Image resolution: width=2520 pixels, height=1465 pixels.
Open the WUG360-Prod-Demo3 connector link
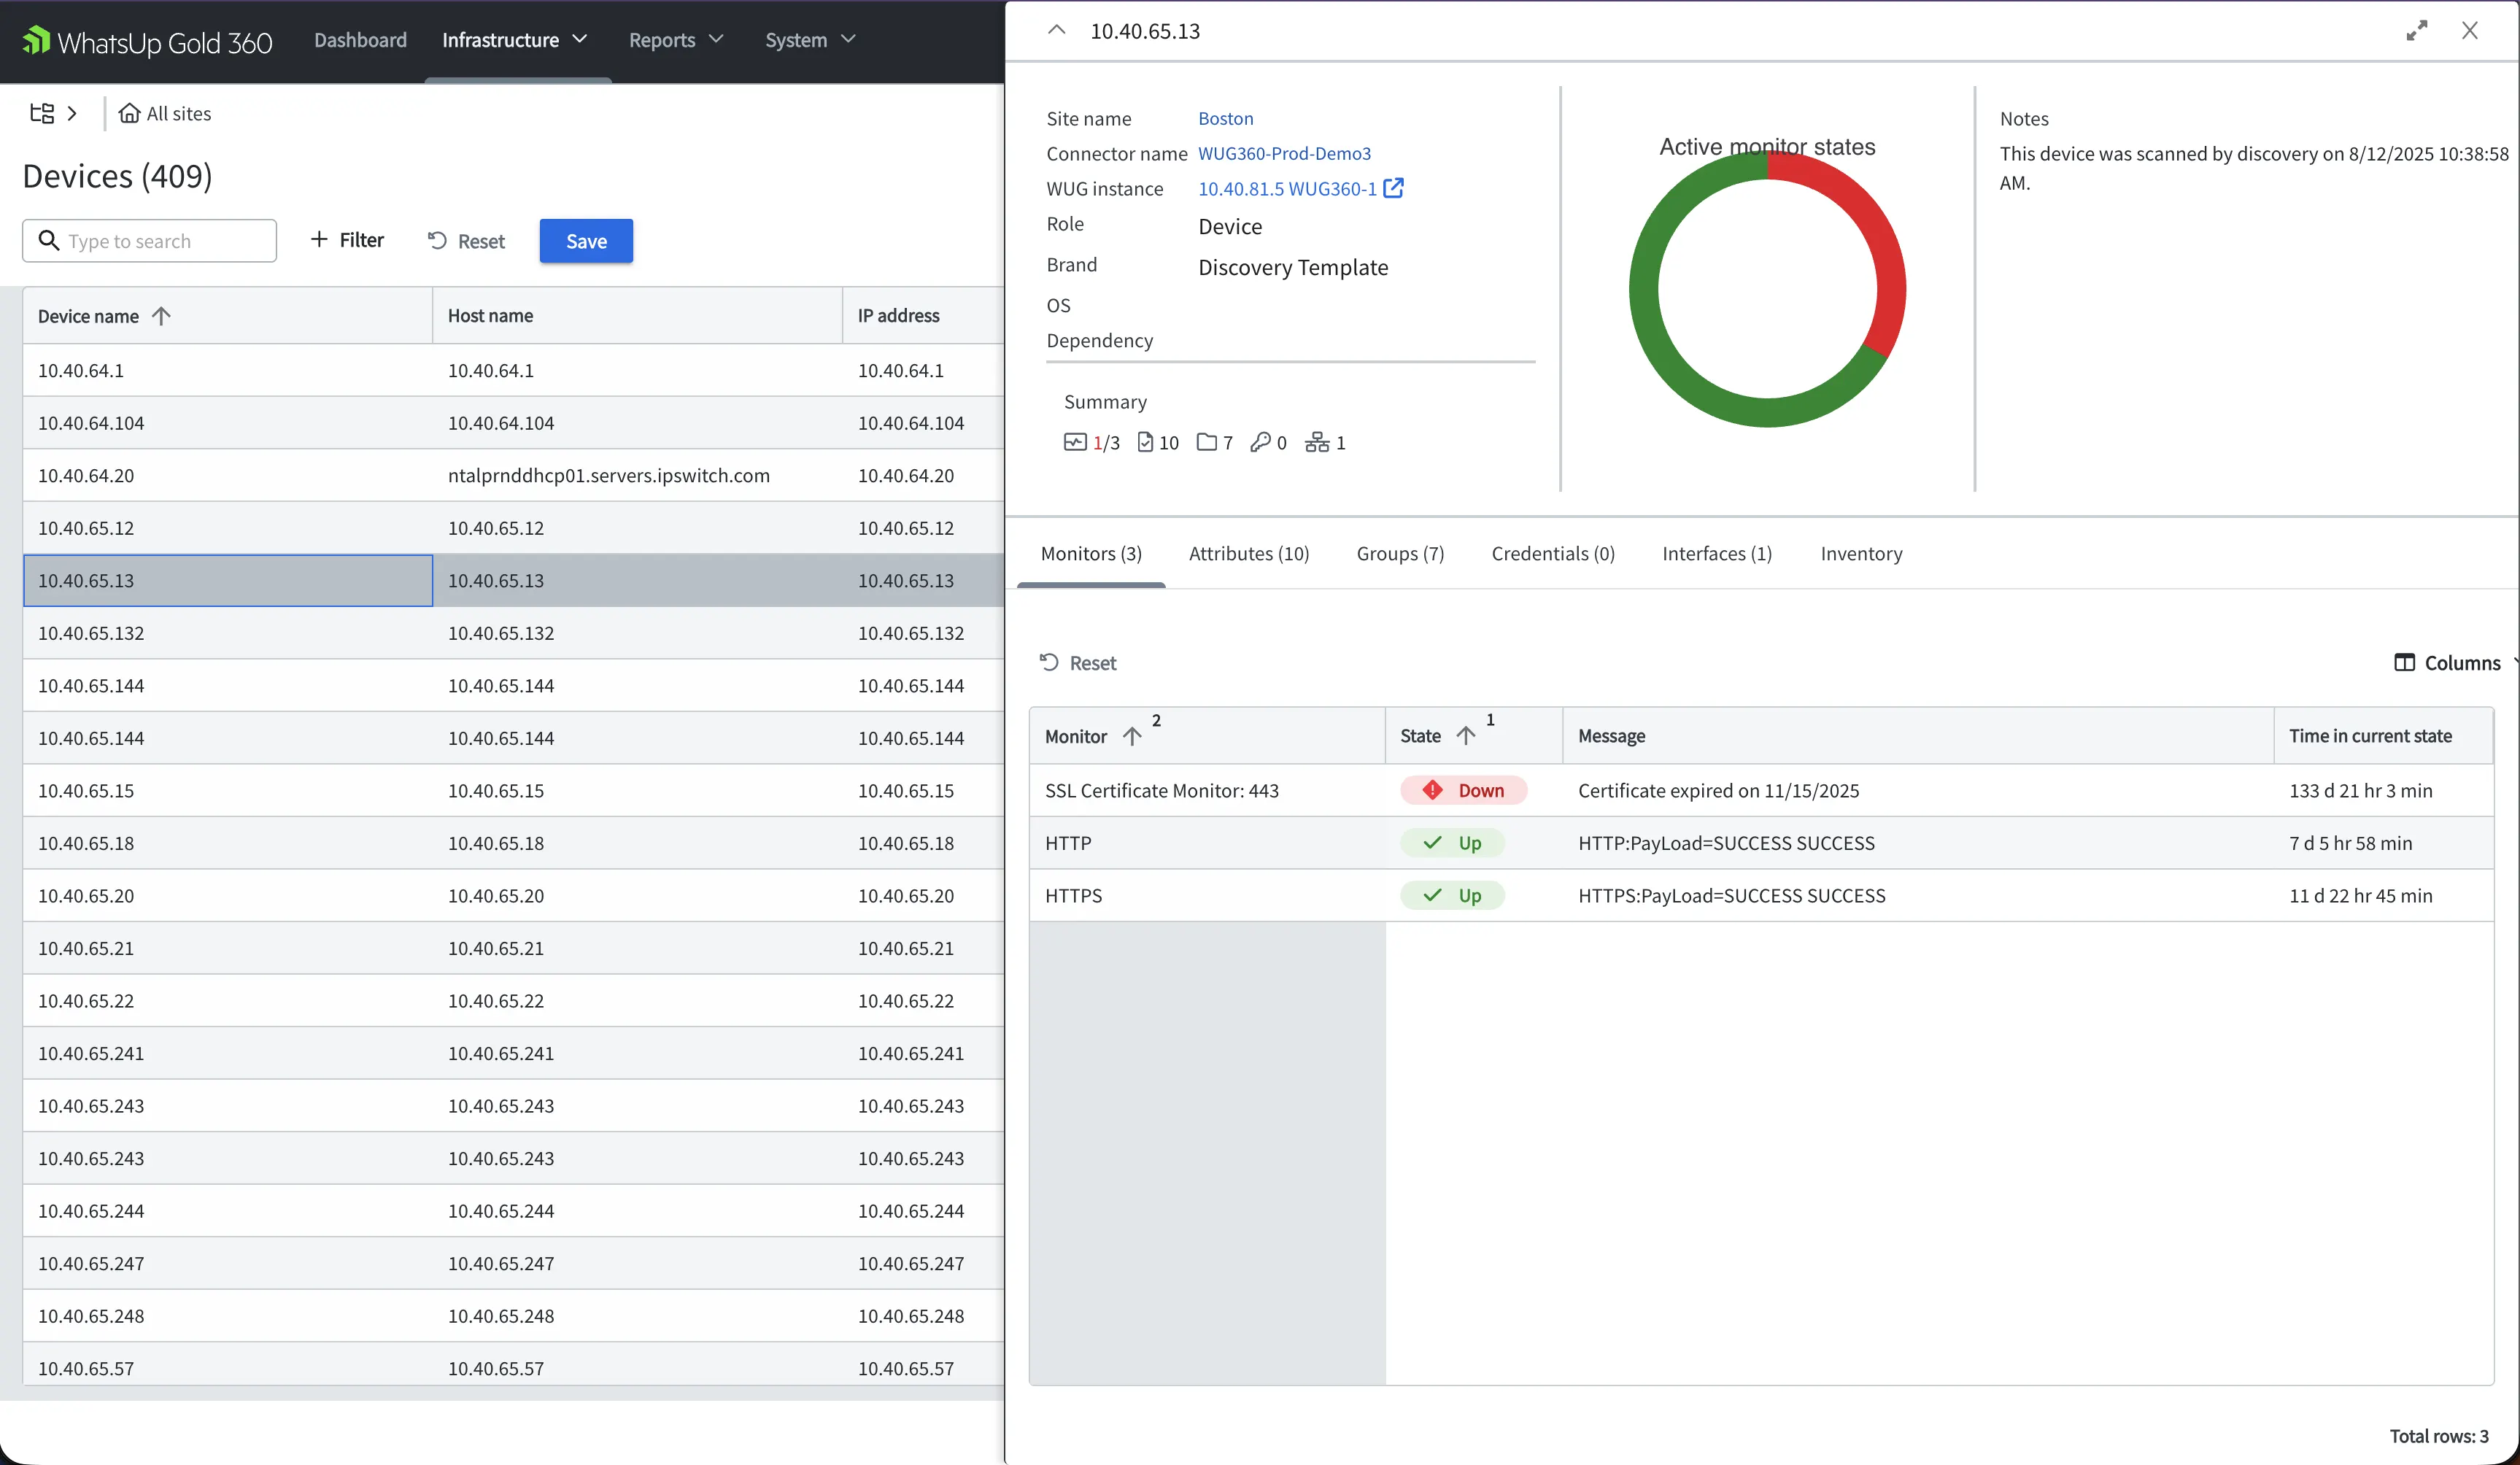pyautogui.click(x=1284, y=153)
